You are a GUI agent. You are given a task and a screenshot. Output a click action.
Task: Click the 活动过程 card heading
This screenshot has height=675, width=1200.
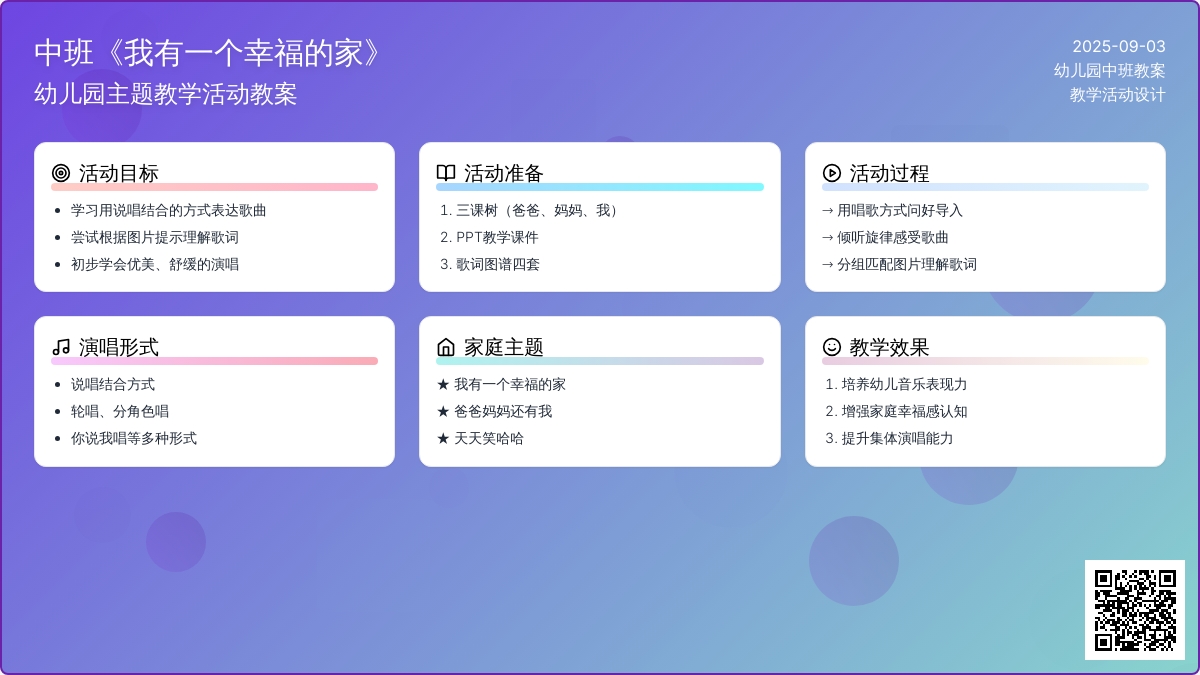[890, 173]
